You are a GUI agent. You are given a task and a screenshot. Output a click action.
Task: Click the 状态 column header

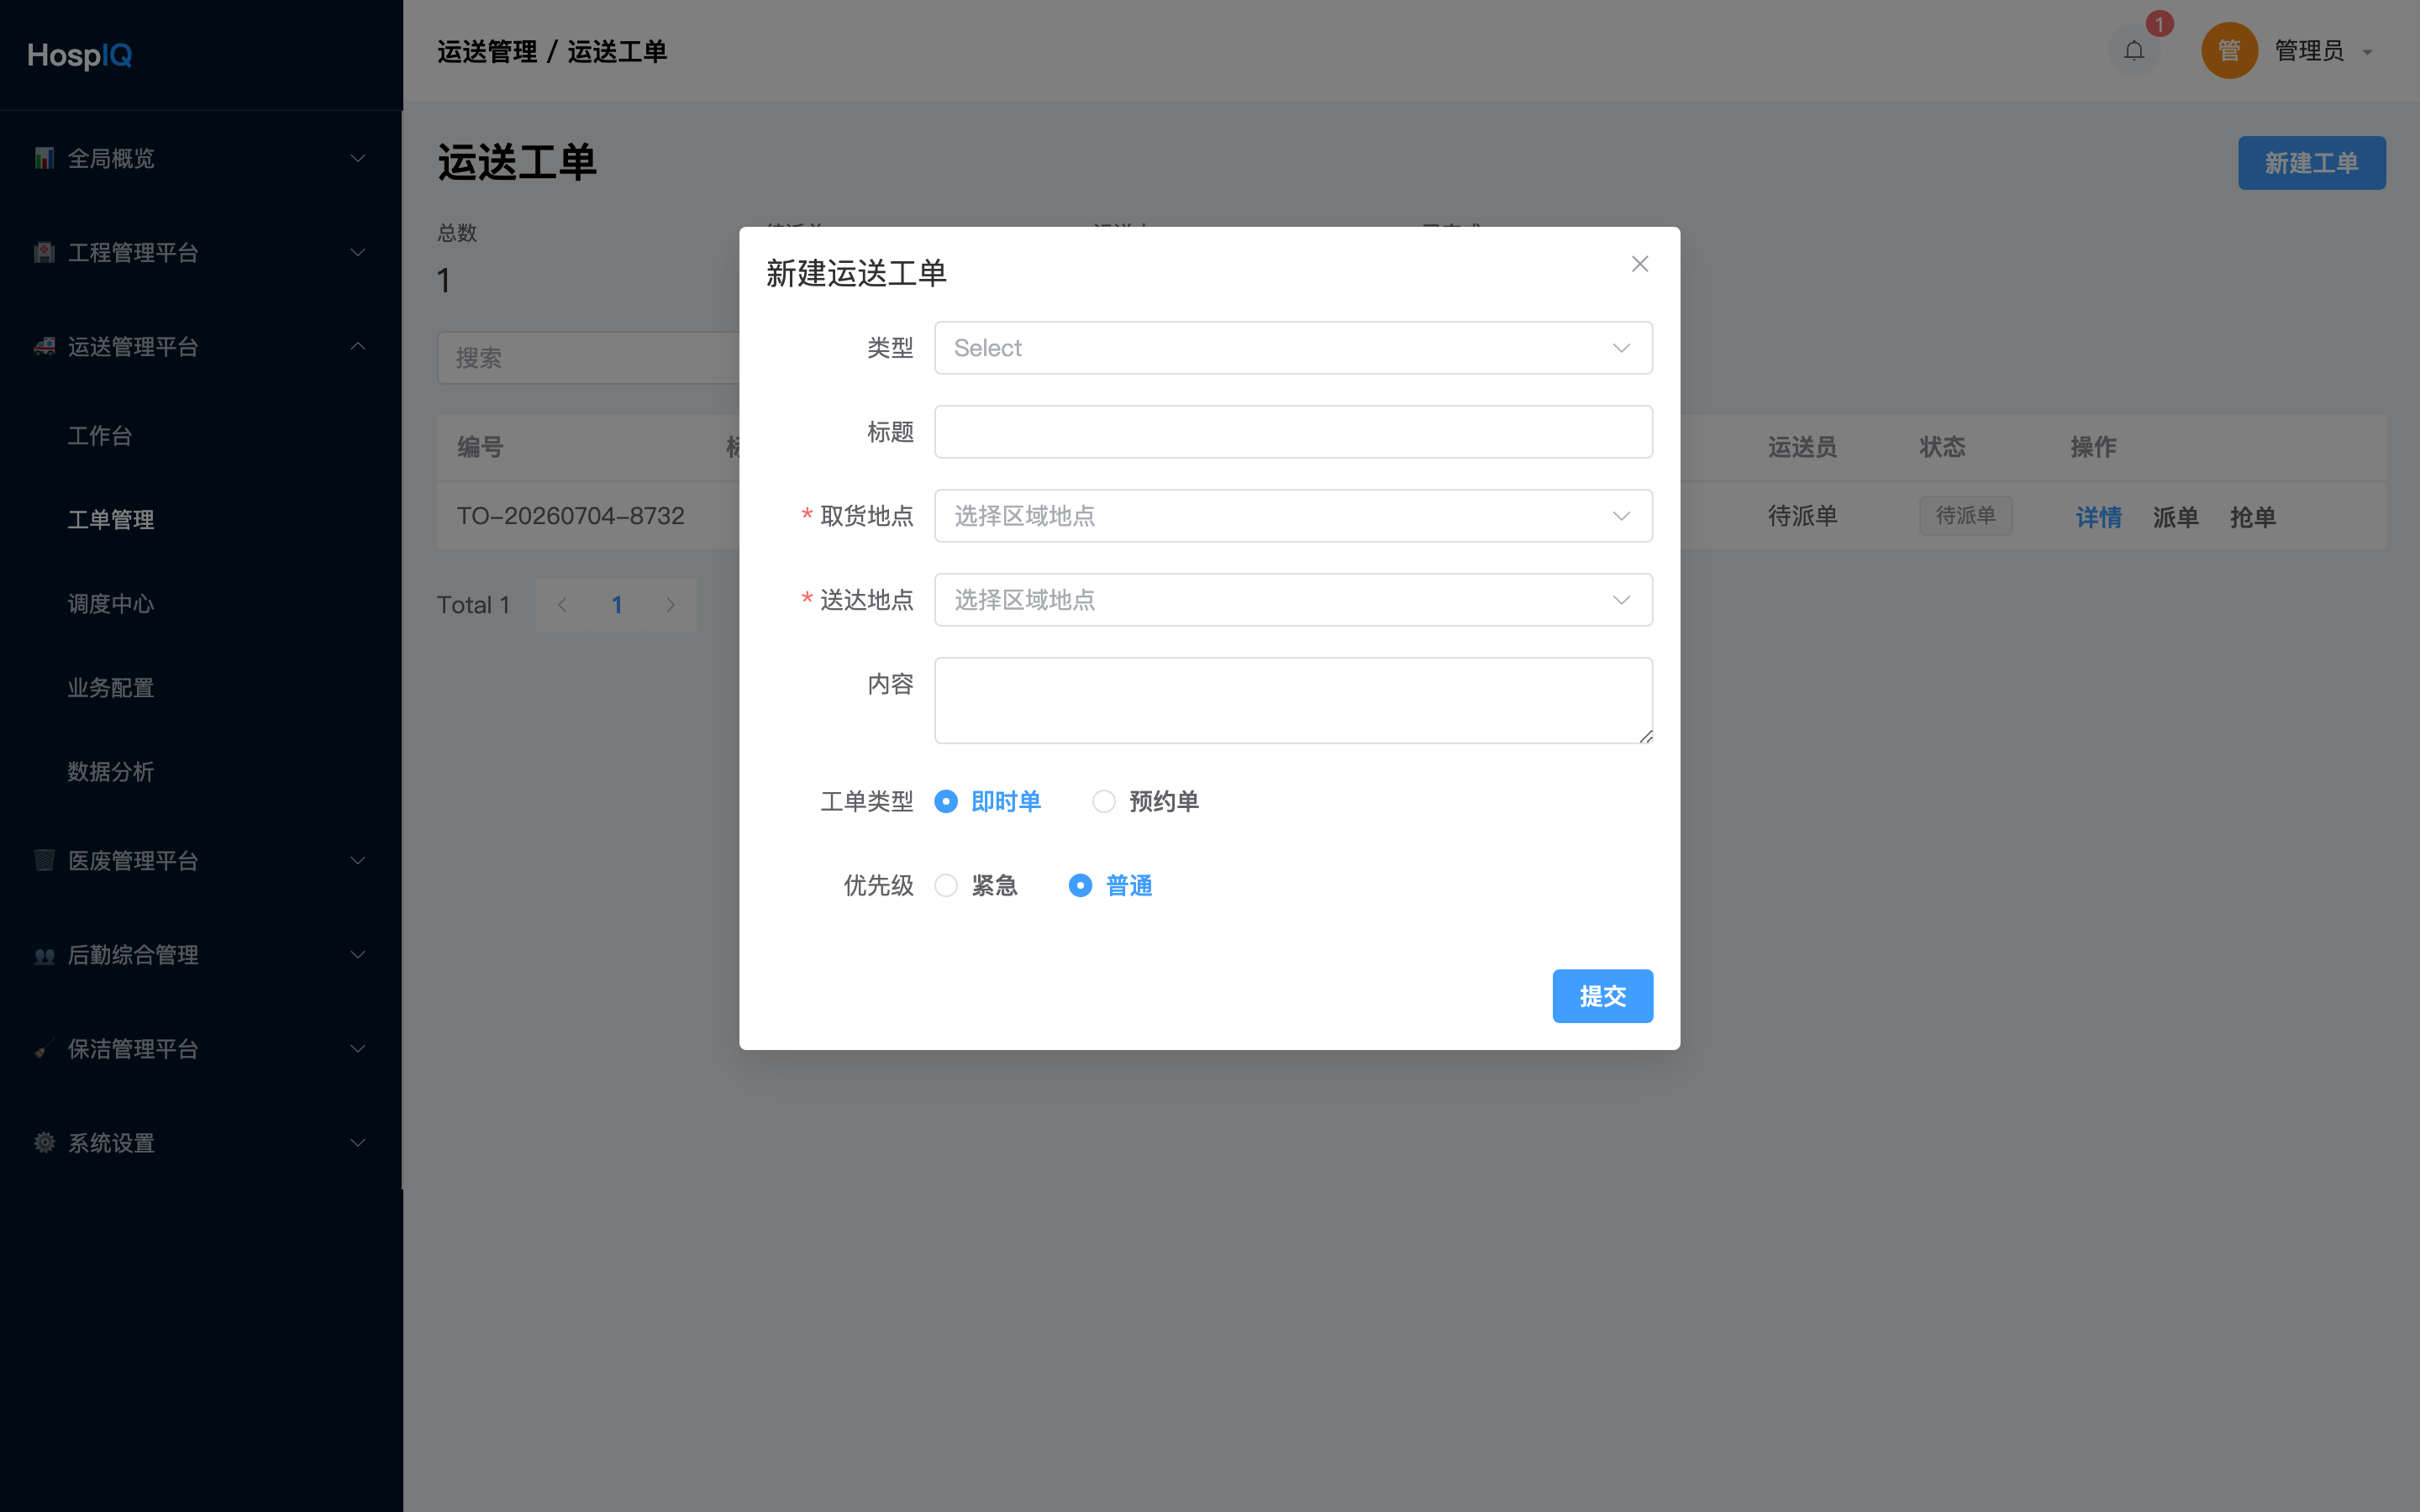point(1942,447)
